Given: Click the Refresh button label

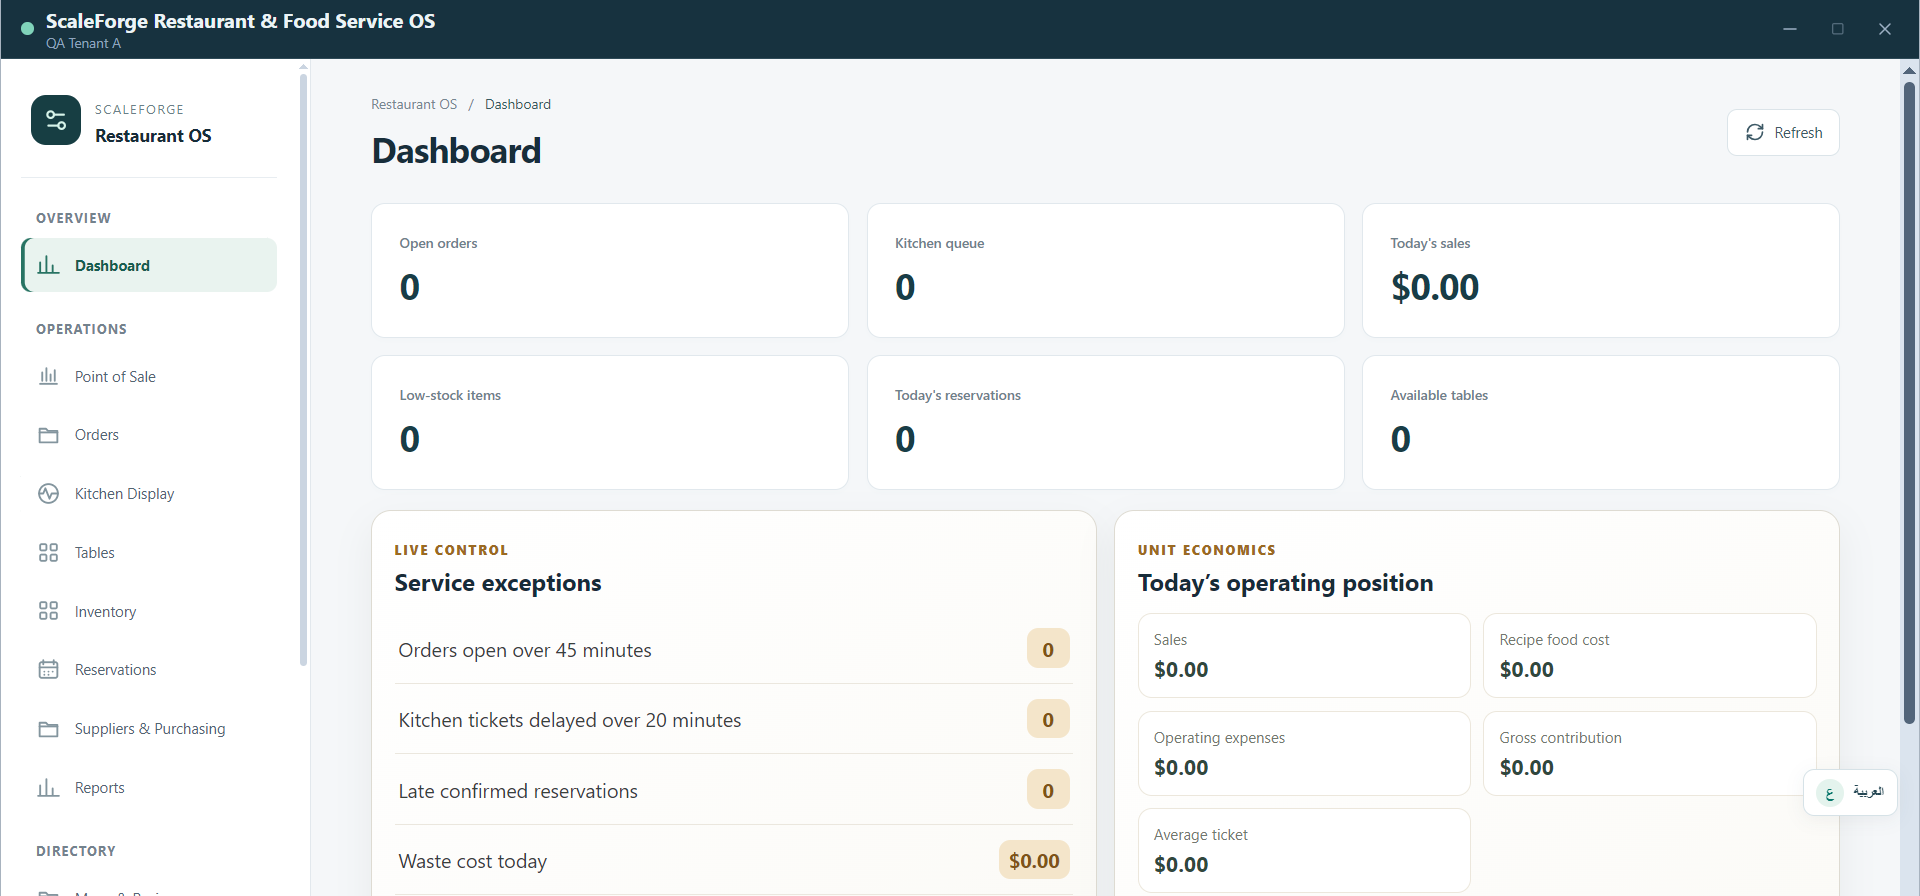Looking at the screenshot, I should pyautogui.click(x=1798, y=132).
